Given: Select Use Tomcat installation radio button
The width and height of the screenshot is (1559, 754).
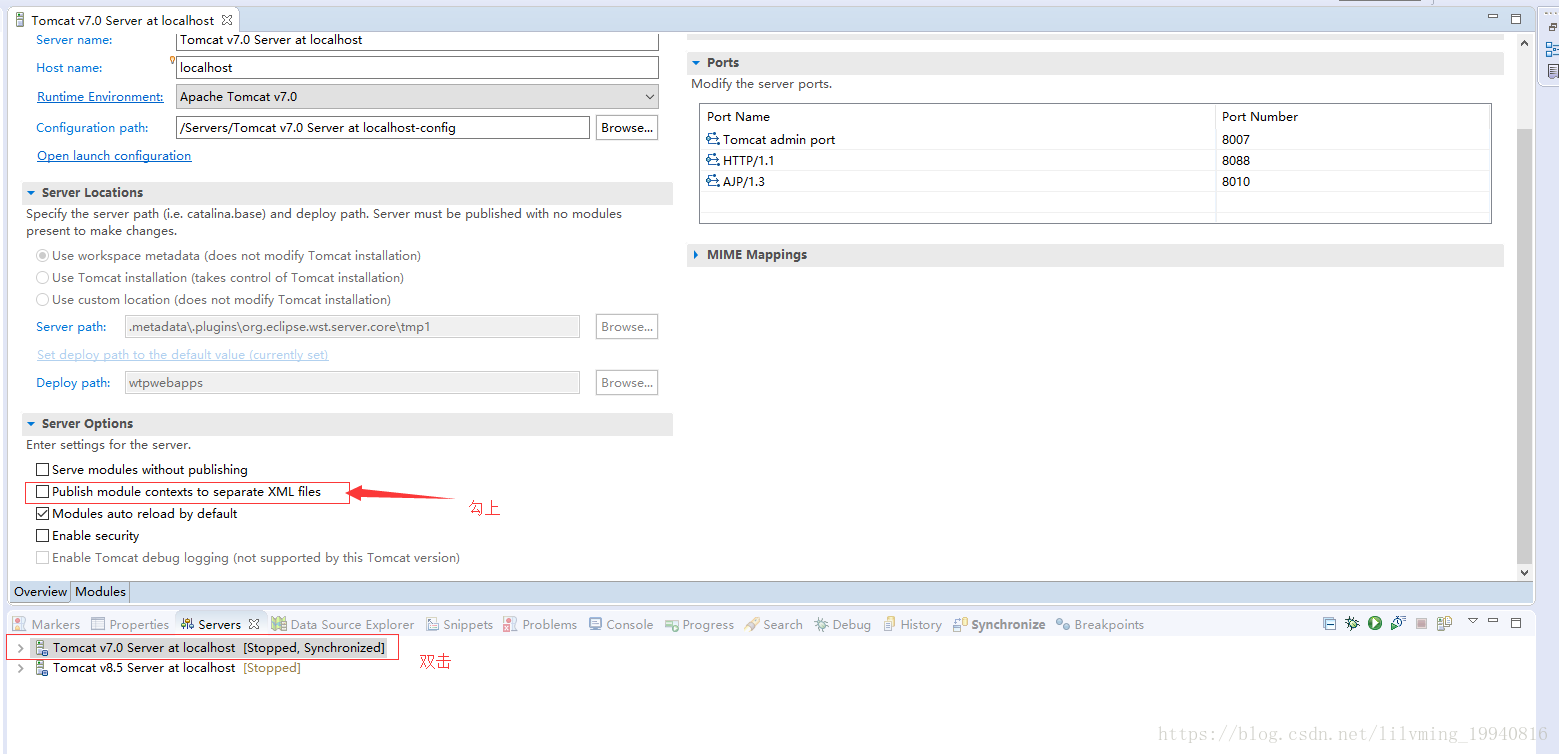Looking at the screenshot, I should click(x=43, y=278).
